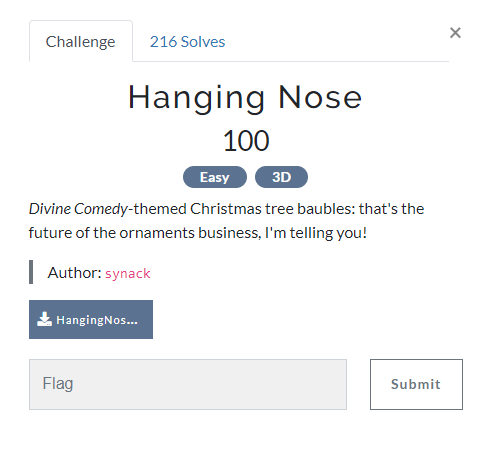Open the synack author link
The height and width of the screenshot is (451, 489).
pos(128,273)
